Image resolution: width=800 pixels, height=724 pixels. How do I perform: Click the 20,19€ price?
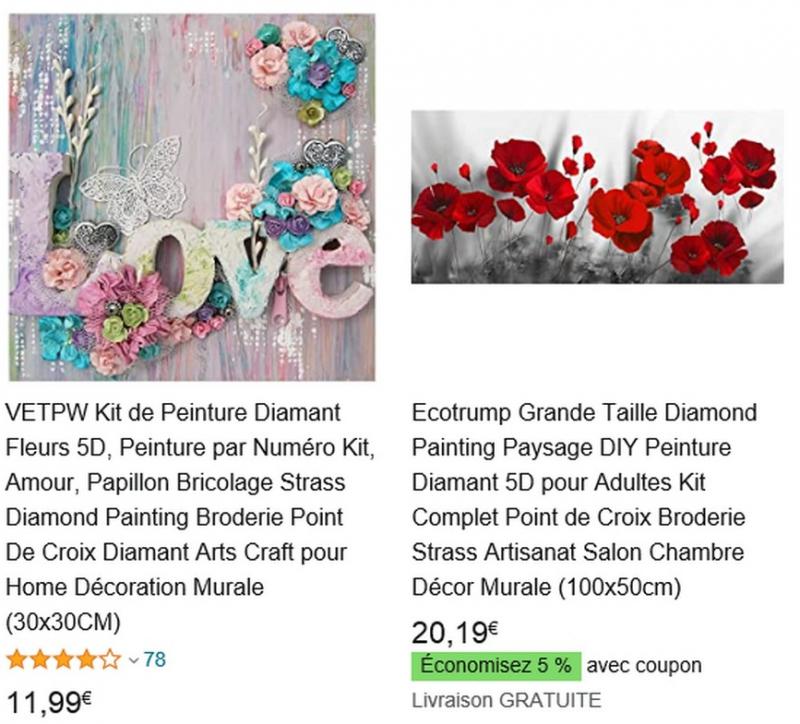click(x=455, y=633)
